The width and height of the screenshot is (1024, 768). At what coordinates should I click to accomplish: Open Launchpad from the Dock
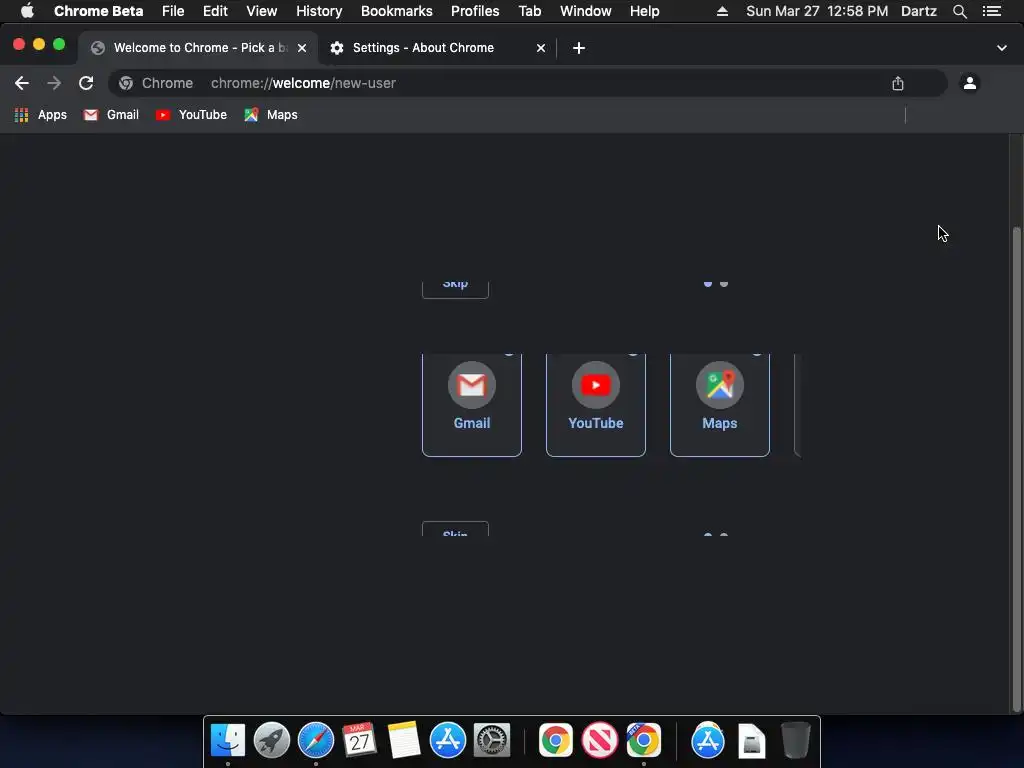[x=272, y=740]
